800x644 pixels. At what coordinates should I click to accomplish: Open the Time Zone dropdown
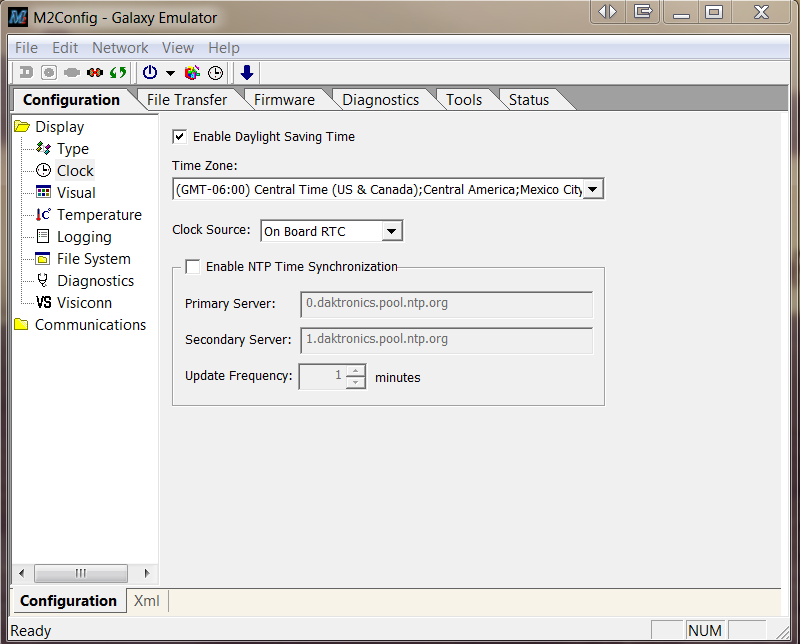[x=592, y=189]
